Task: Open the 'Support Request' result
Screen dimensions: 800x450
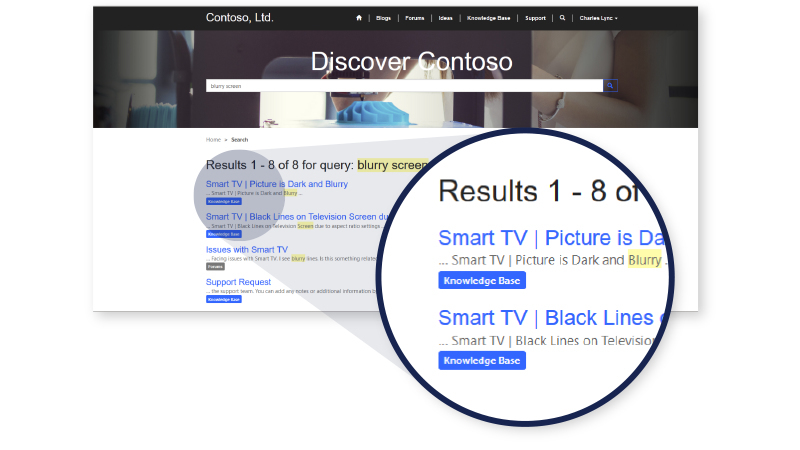Action: pos(238,282)
